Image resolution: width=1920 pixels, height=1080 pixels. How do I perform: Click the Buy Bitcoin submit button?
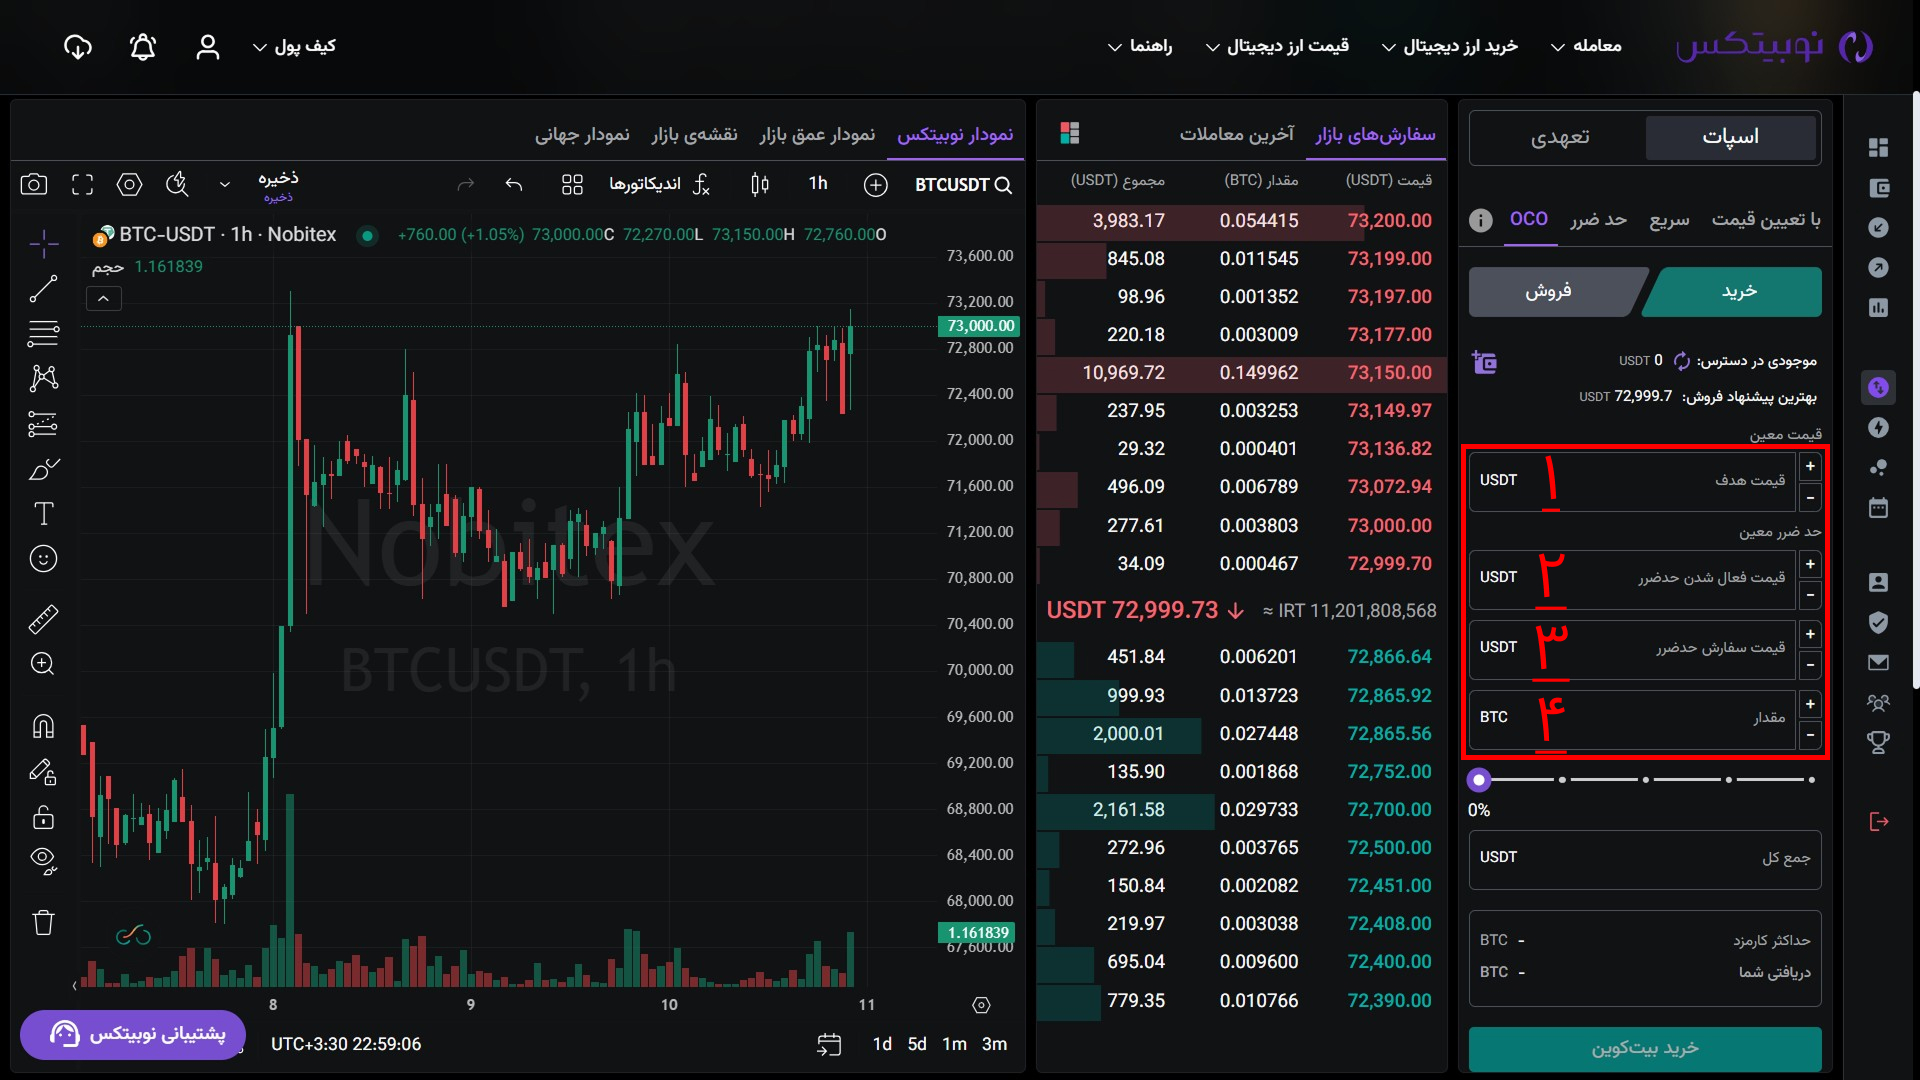[1644, 1048]
